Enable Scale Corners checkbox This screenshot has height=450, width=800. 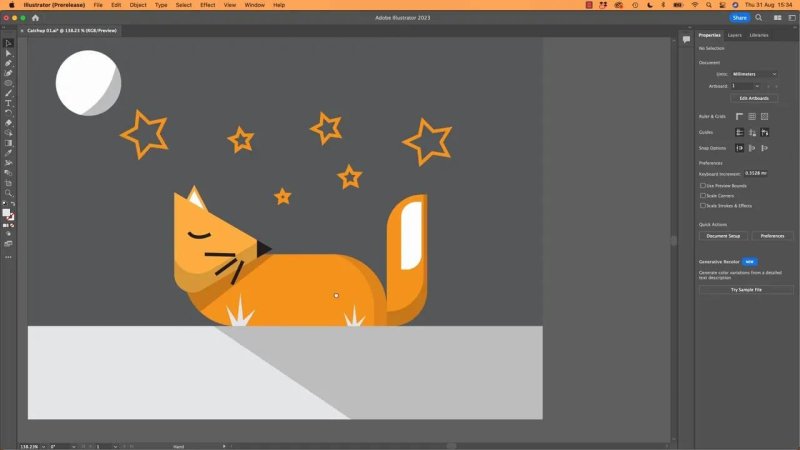tap(703, 195)
